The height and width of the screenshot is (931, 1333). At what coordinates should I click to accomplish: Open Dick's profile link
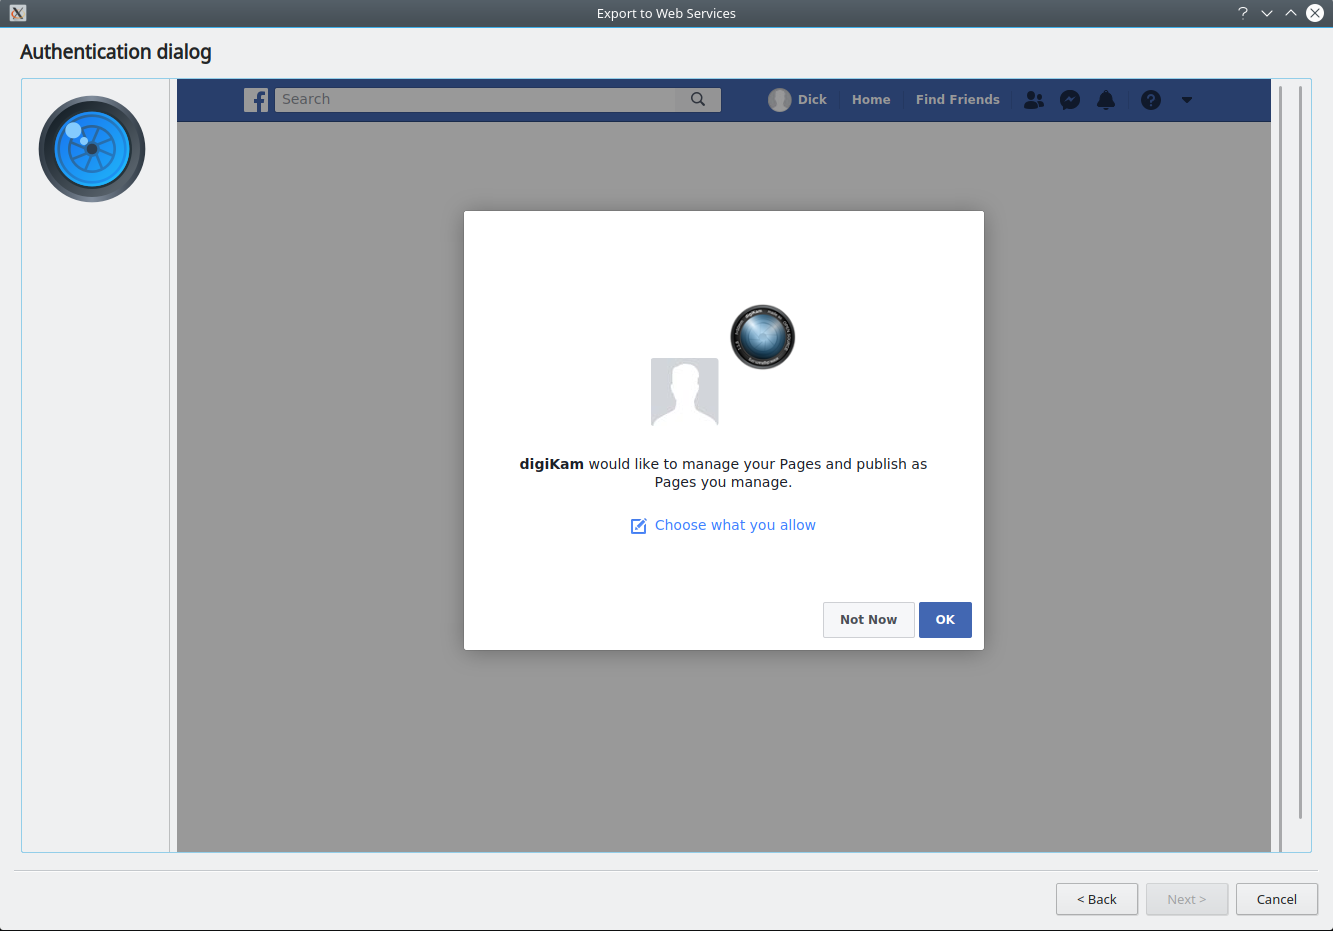812,100
